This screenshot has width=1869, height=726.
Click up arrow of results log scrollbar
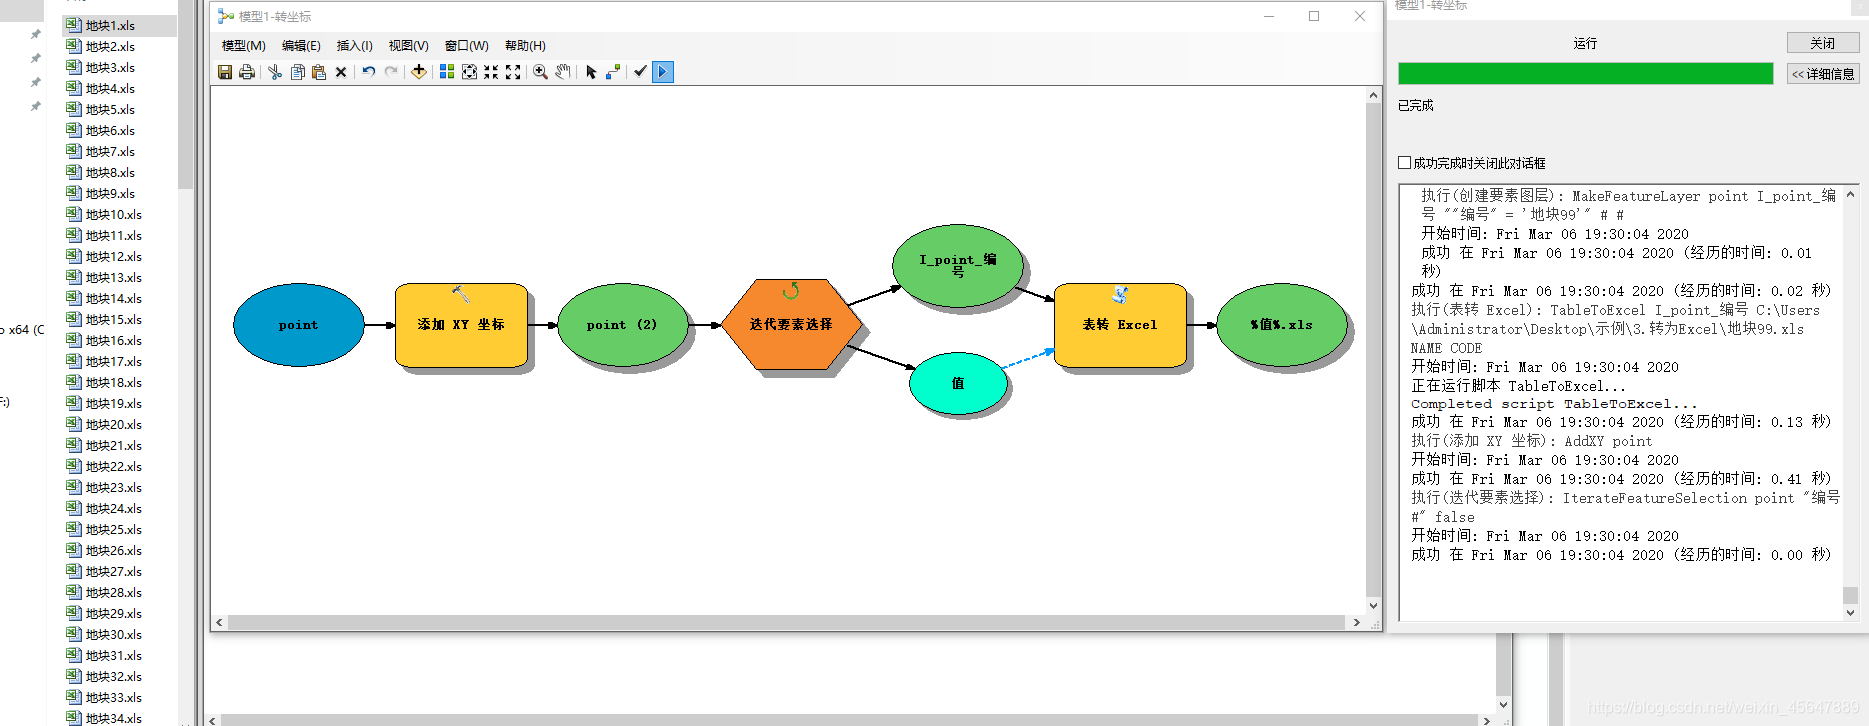point(1850,194)
